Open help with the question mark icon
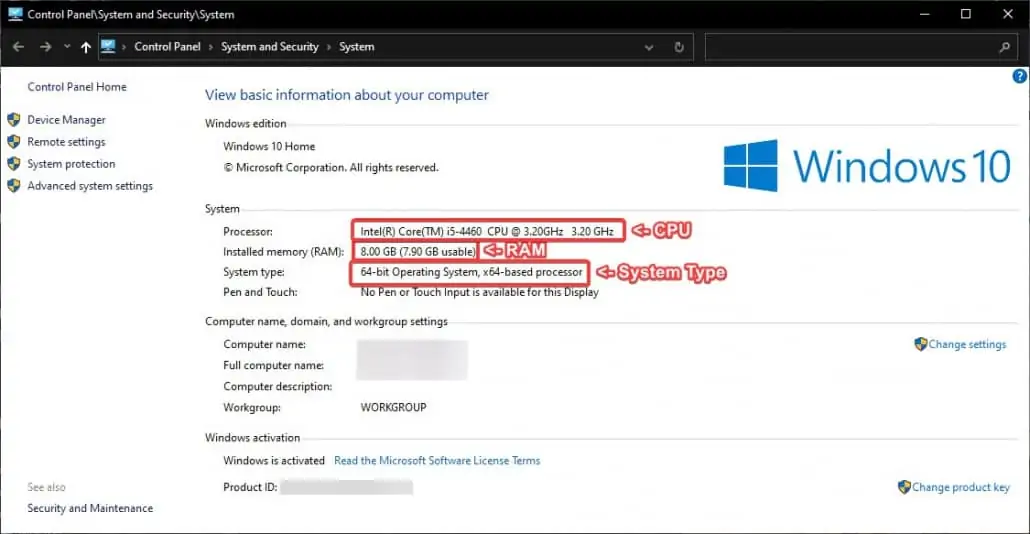The width and height of the screenshot is (1030, 534). (1019, 76)
